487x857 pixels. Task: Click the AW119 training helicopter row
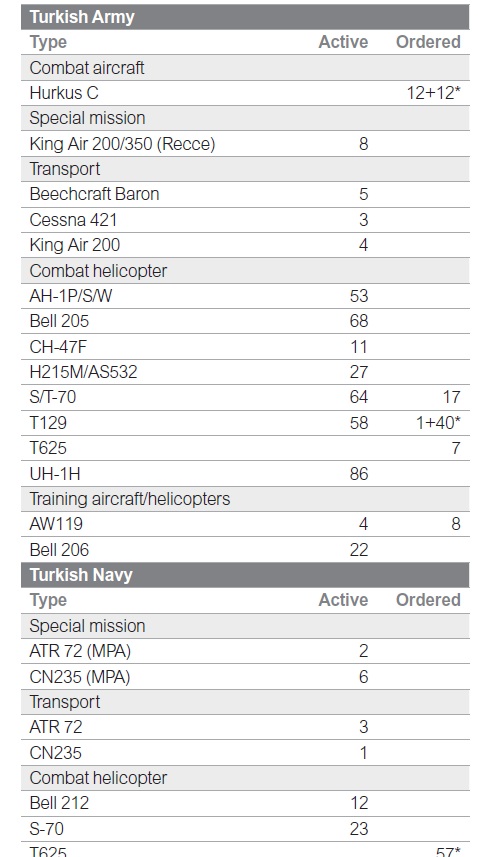245,524
